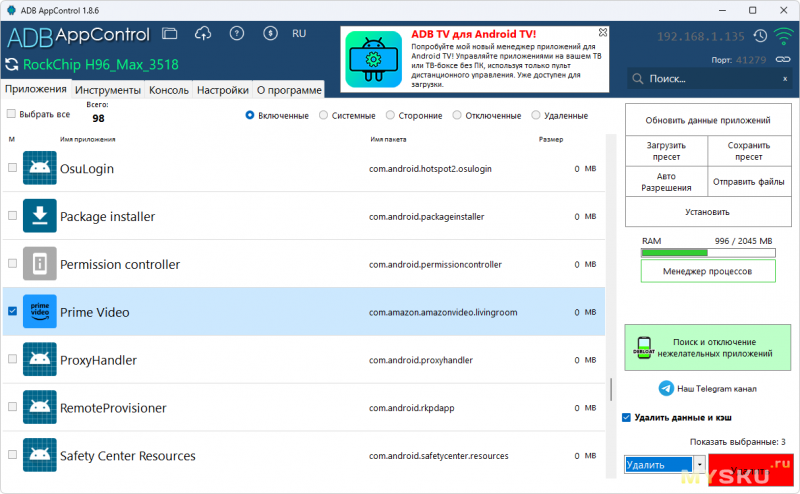Open connection history clock icon
This screenshot has width=800, height=494.
coord(760,36)
